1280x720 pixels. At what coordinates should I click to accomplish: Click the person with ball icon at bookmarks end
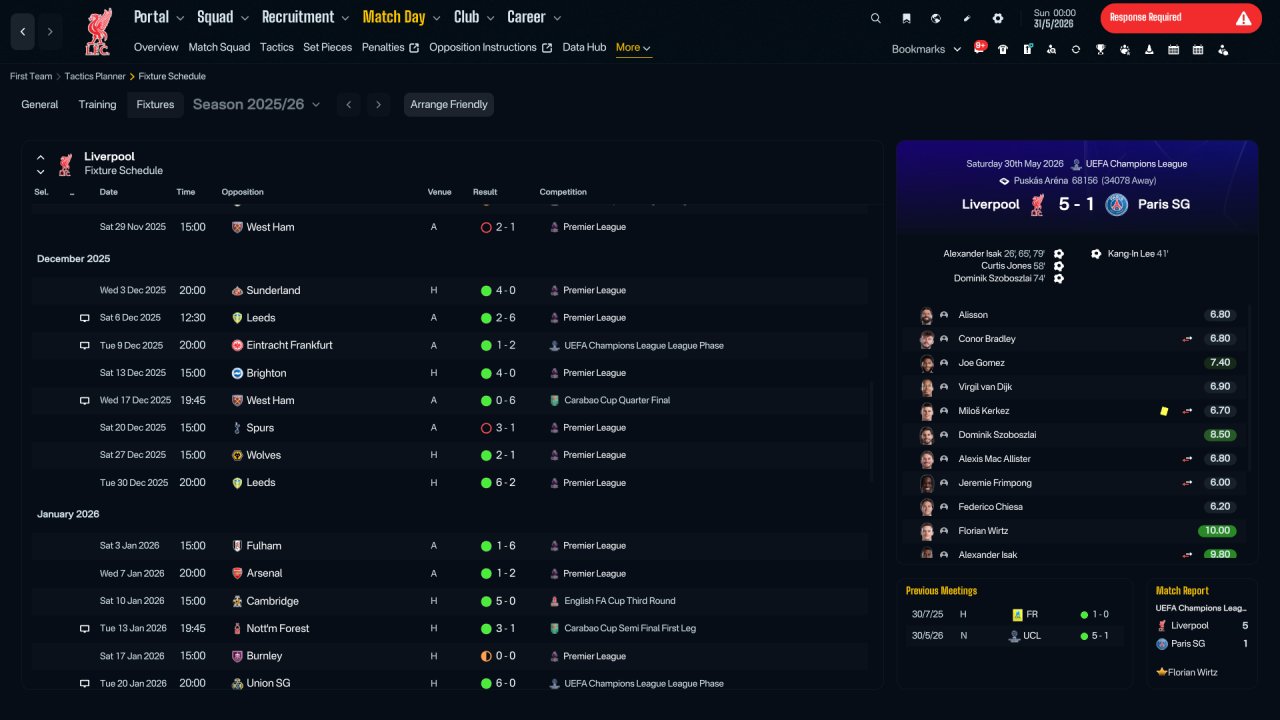[1222, 49]
